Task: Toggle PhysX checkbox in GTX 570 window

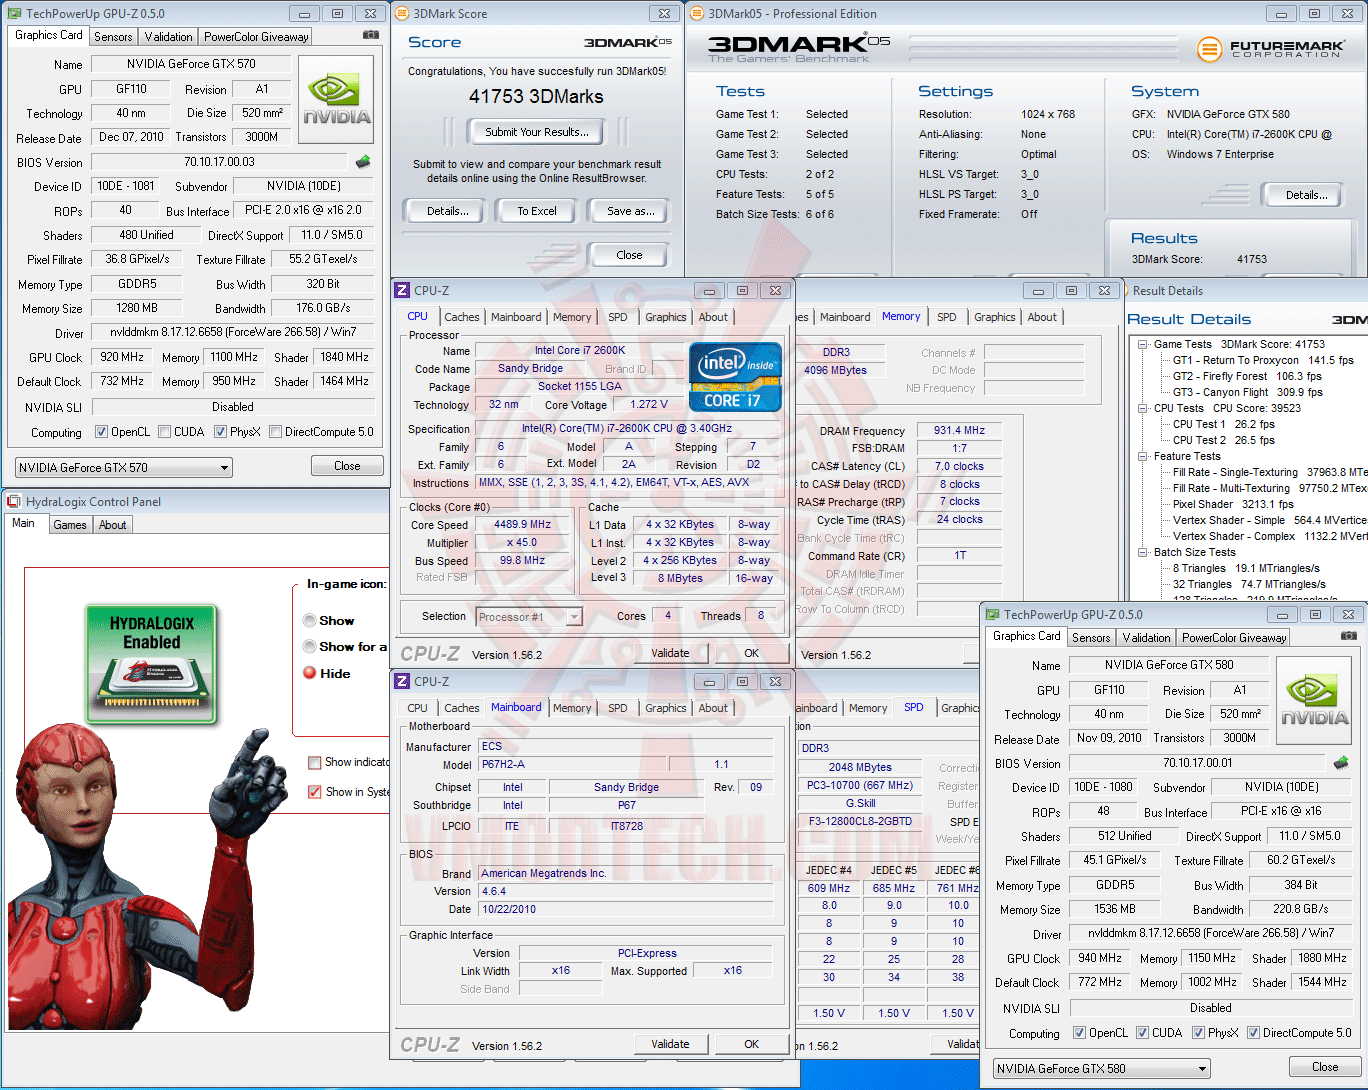Action: [x=220, y=432]
